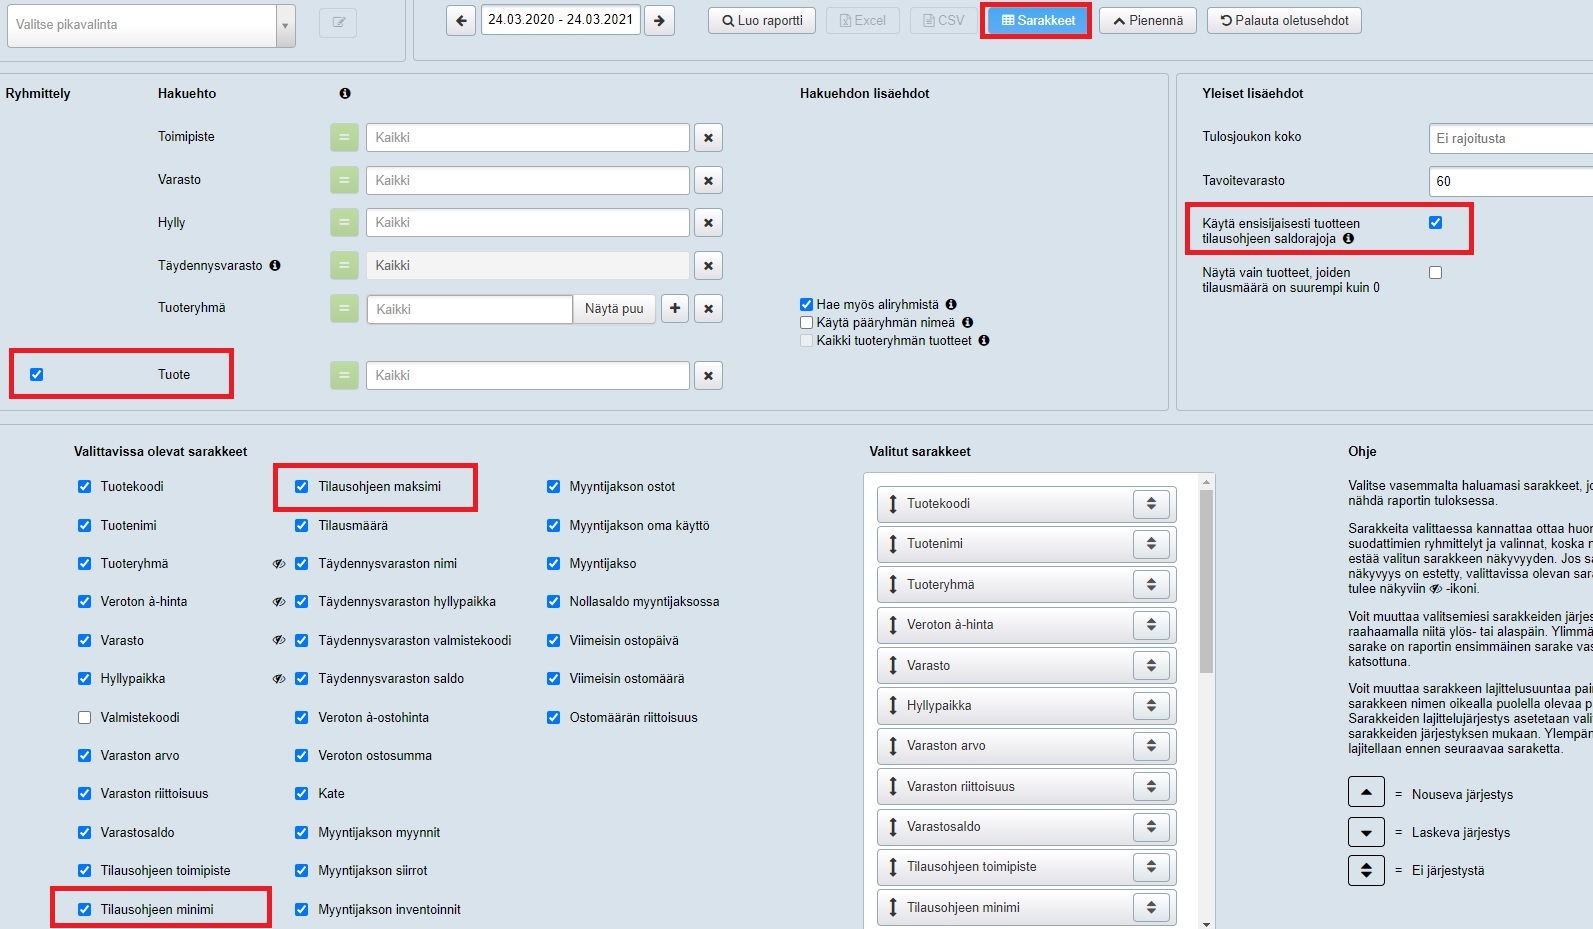
Task: Click the Näytä puu button
Action: tap(614, 309)
